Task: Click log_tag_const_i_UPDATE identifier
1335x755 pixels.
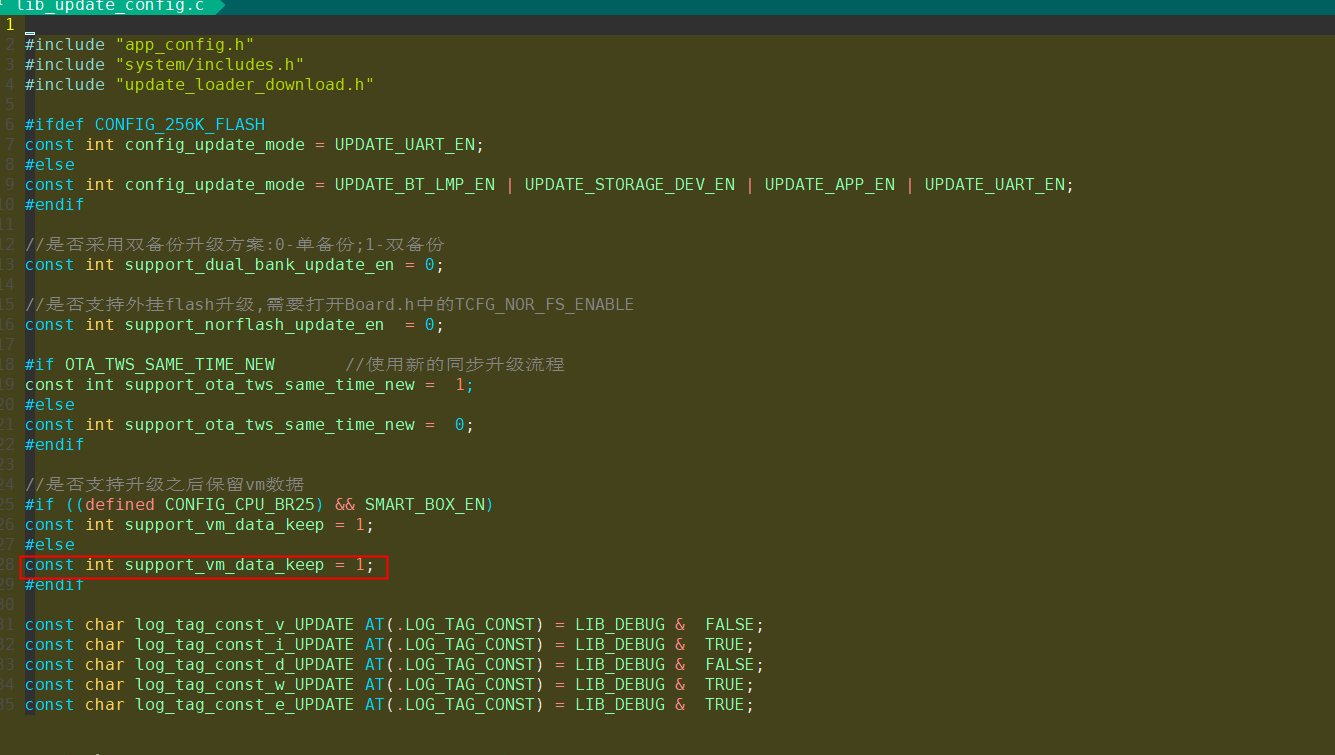Action: (244, 645)
